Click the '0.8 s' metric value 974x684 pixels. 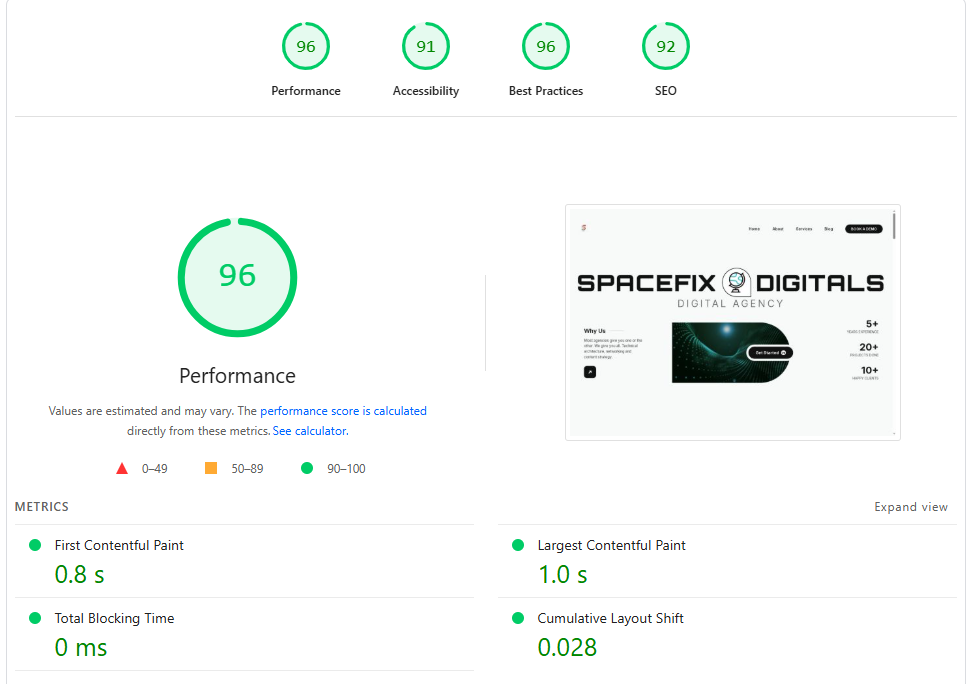80,575
